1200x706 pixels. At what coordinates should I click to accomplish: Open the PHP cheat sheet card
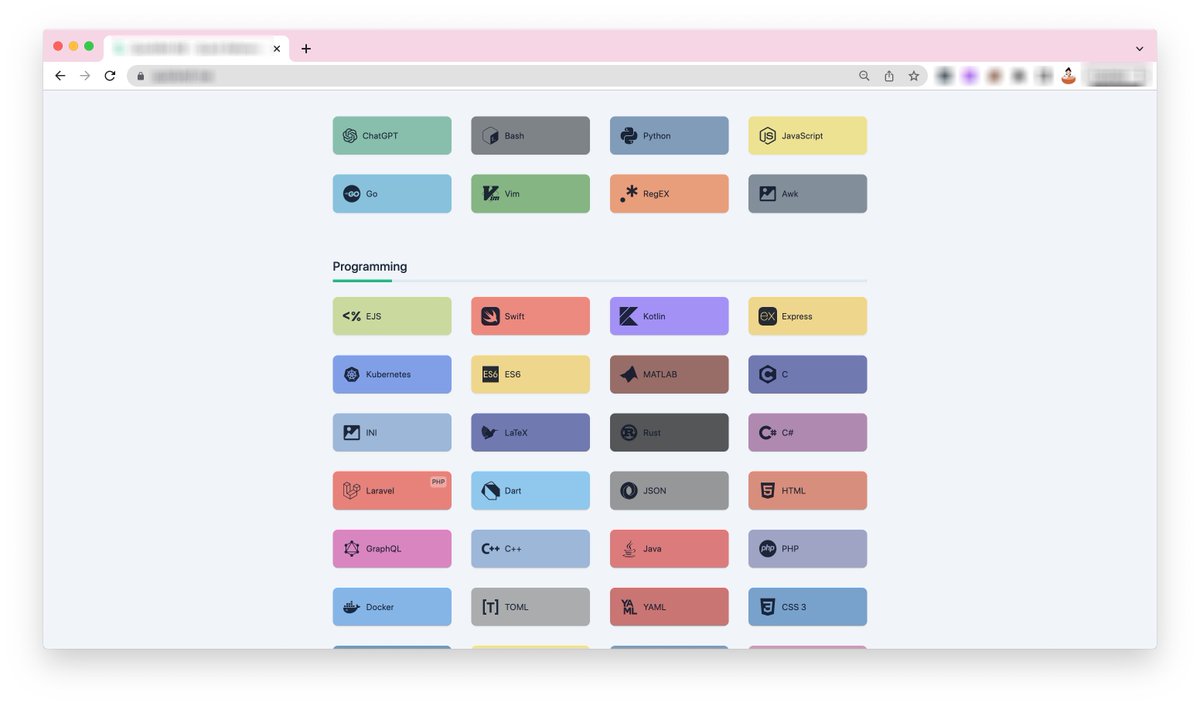807,549
